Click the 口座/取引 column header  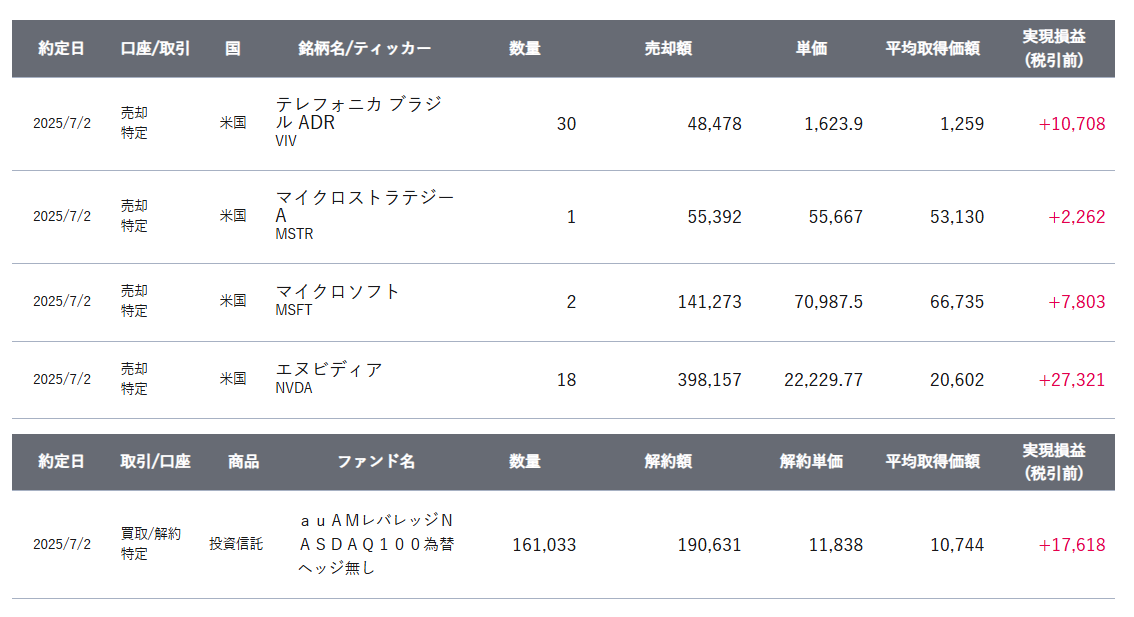tap(155, 48)
